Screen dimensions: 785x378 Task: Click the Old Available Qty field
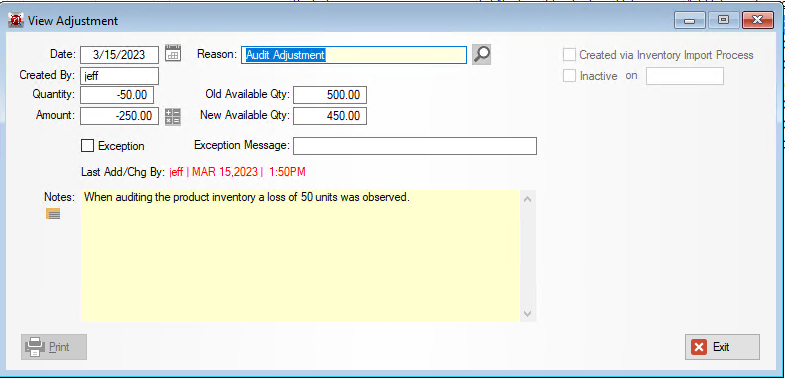coord(330,95)
